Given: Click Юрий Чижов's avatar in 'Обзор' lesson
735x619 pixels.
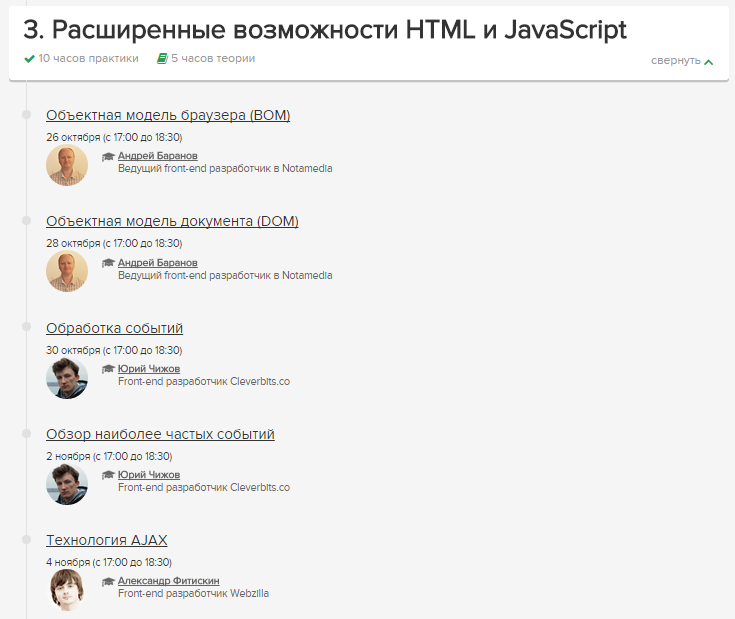Looking at the screenshot, I should (x=67, y=484).
